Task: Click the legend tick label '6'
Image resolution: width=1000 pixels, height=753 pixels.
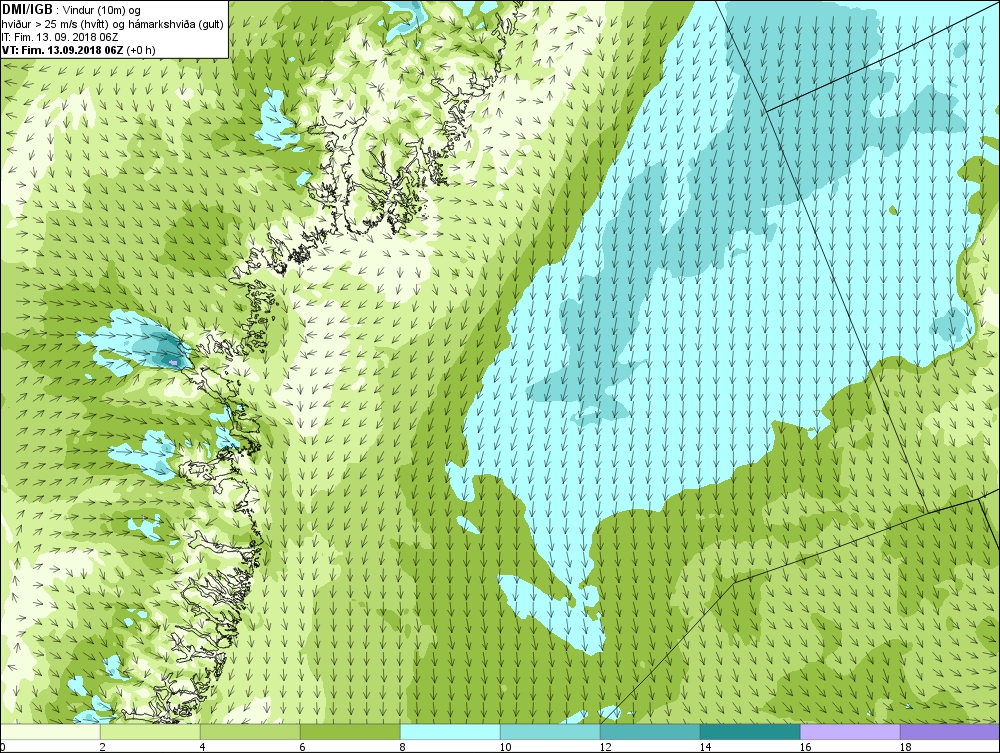Action: coord(302,747)
